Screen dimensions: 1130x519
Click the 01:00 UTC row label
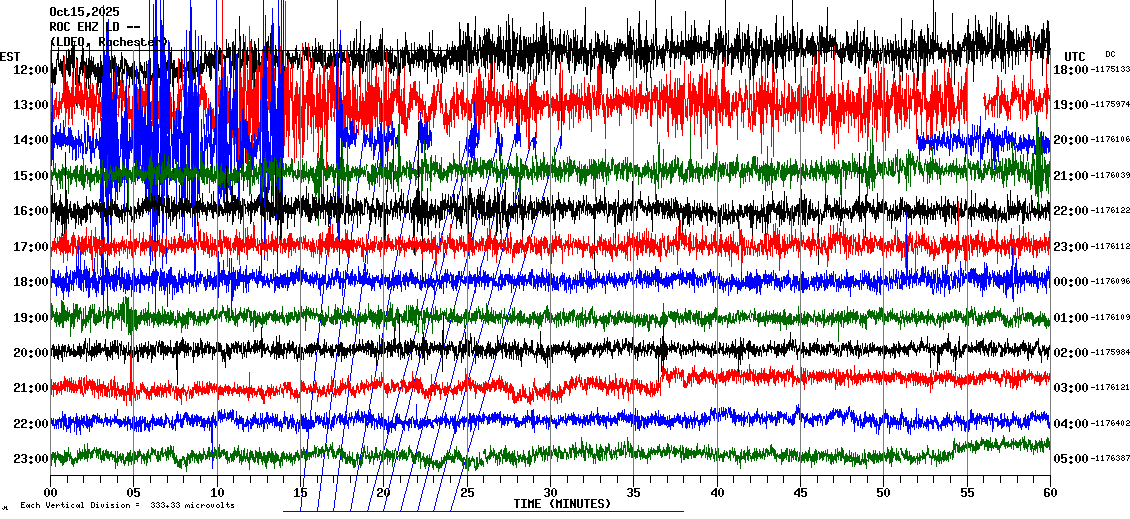tap(1070, 317)
